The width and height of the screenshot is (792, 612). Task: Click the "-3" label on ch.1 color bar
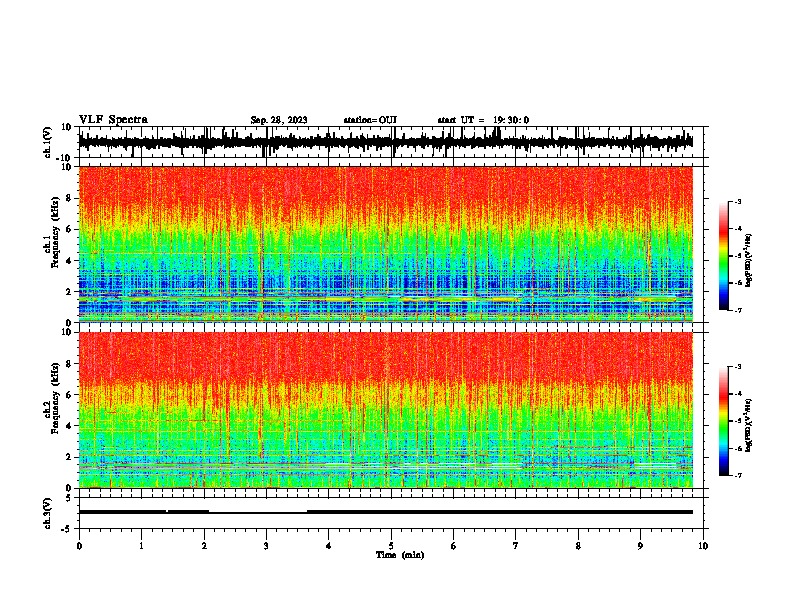click(737, 201)
